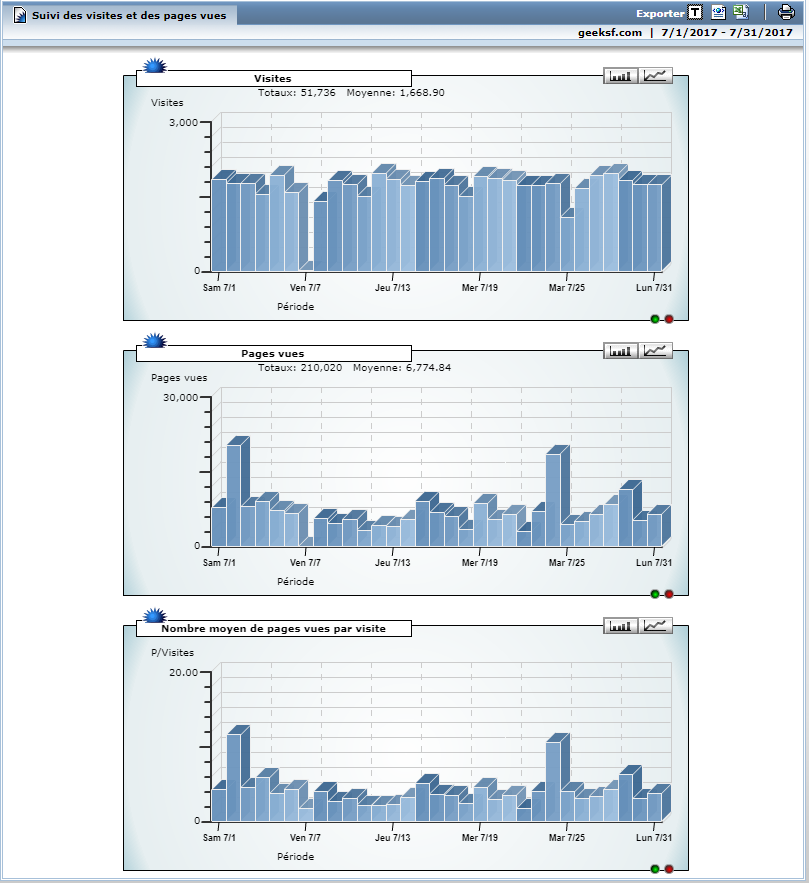Select the 'Moyenne: 6,774.84' value

pyautogui.click(x=402, y=368)
